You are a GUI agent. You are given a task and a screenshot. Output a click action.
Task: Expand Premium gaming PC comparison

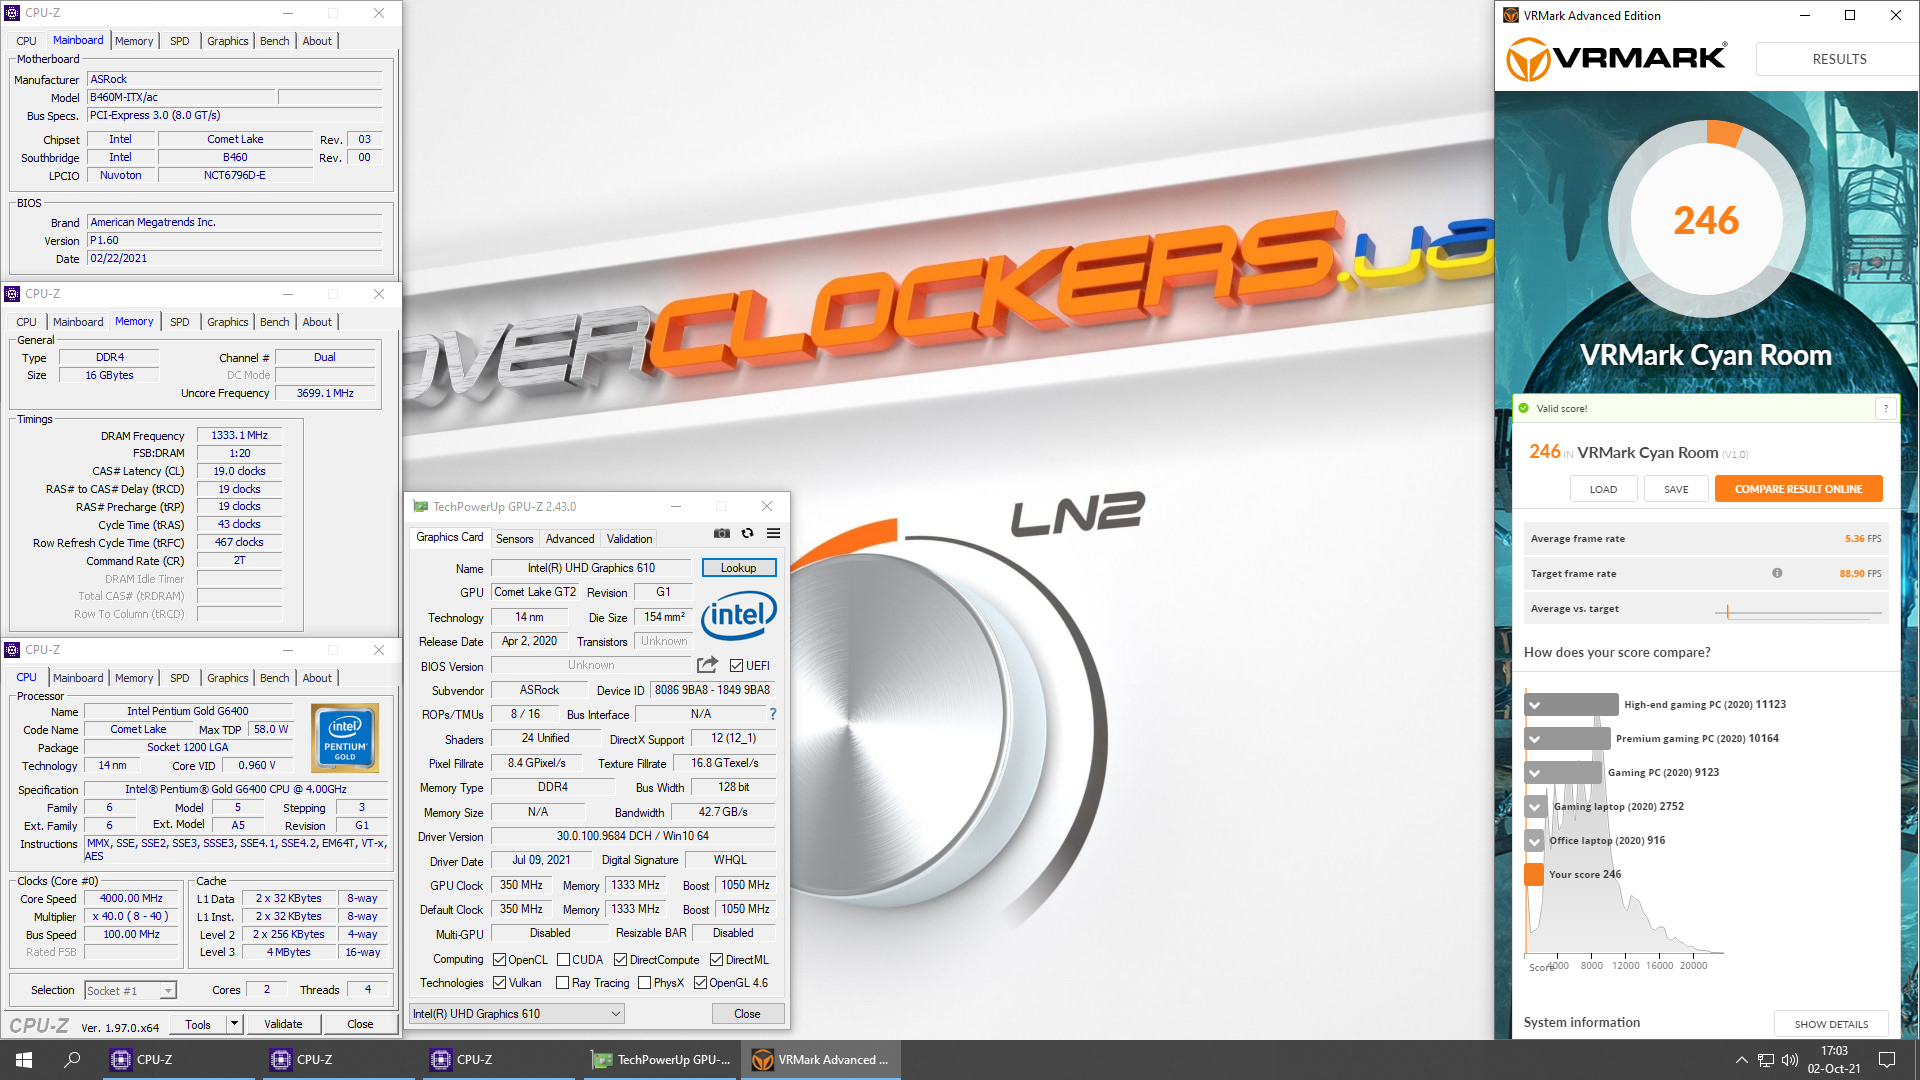pos(1535,739)
